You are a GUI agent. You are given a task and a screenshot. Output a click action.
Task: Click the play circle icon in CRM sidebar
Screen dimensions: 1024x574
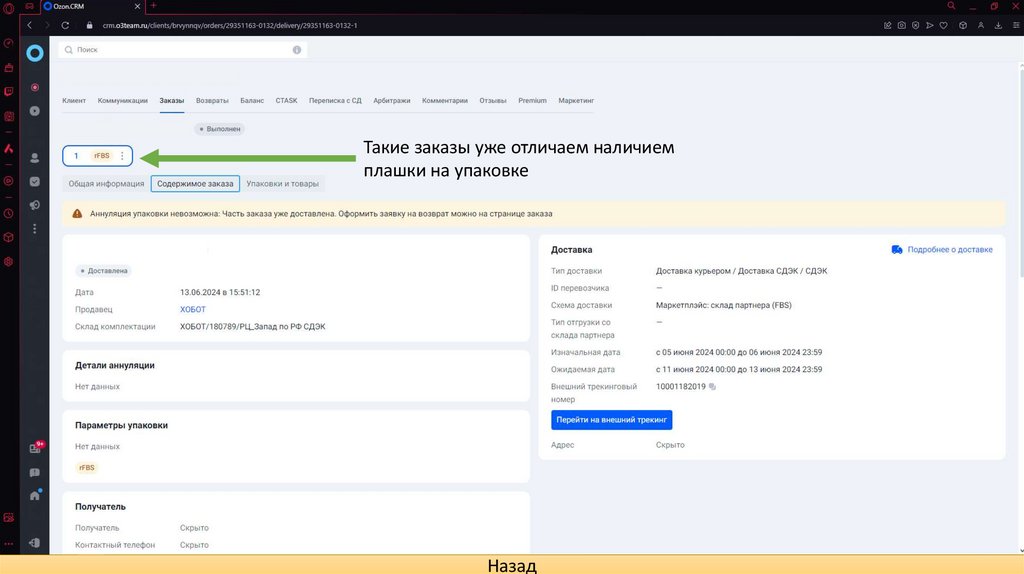pos(35,111)
